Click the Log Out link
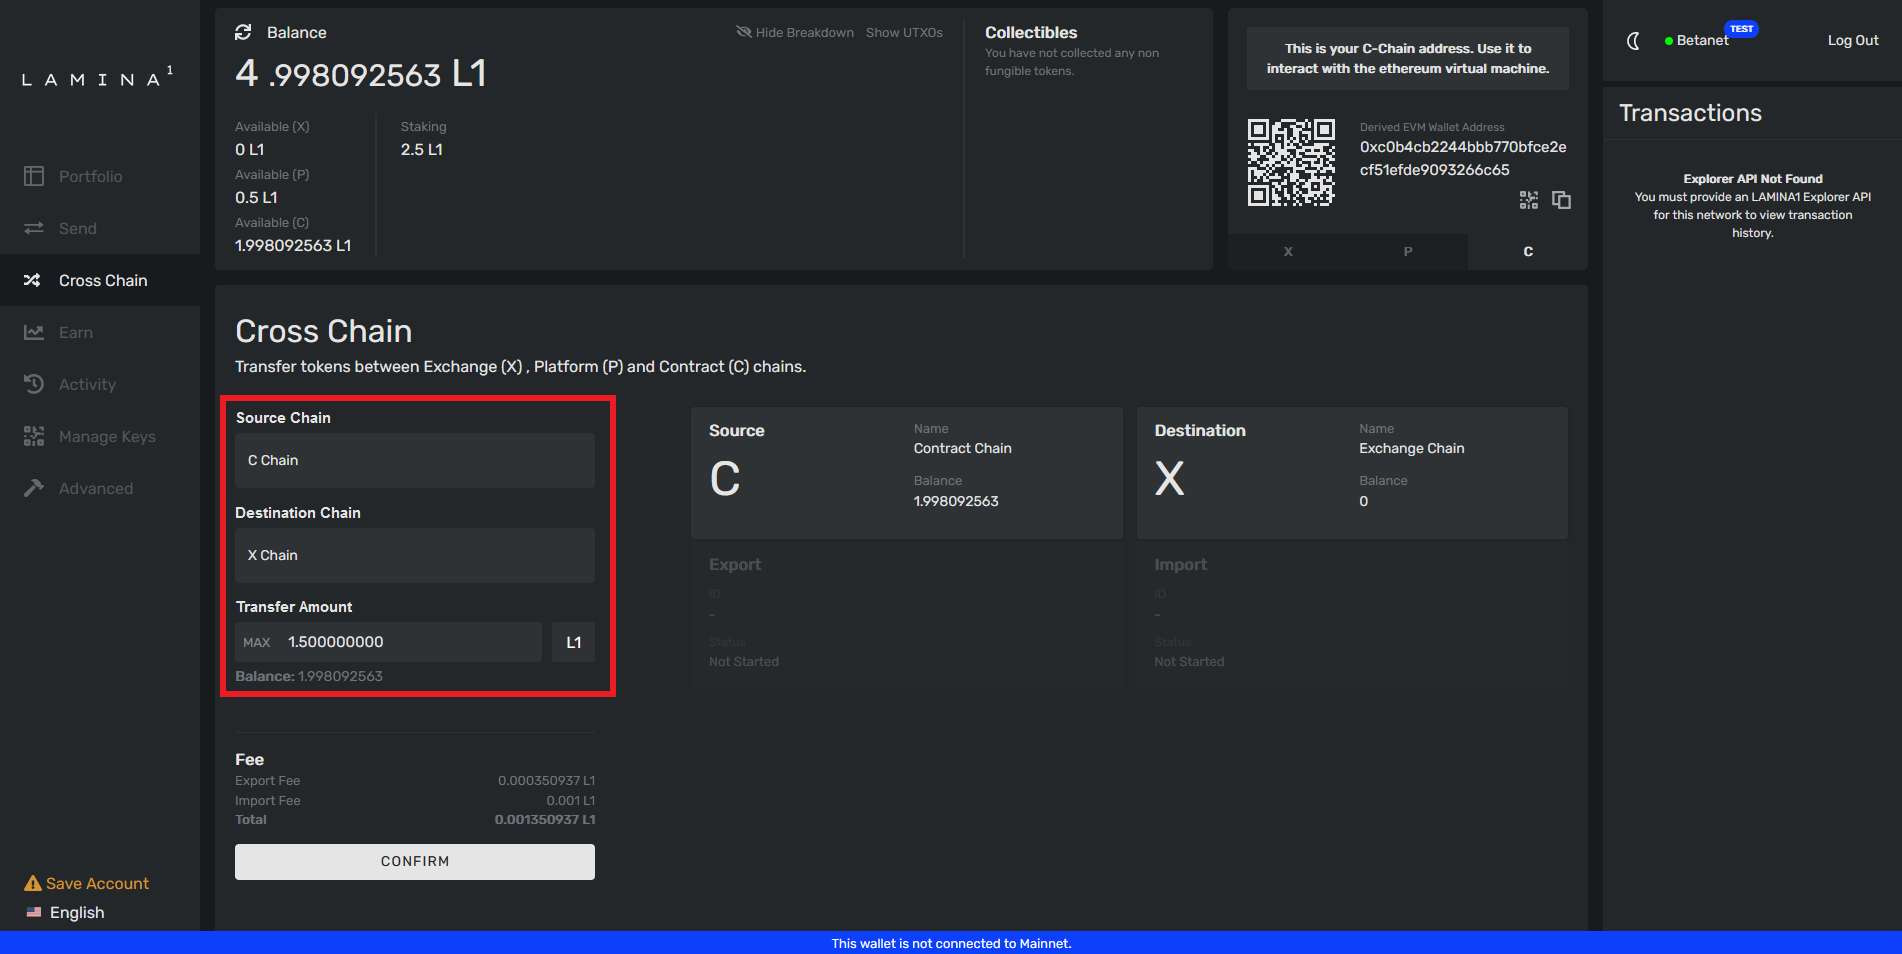The height and width of the screenshot is (954, 1902). (x=1852, y=41)
